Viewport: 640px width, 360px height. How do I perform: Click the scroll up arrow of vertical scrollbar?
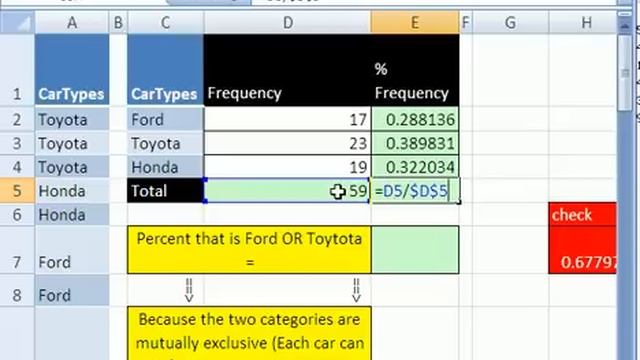(x=625, y=25)
